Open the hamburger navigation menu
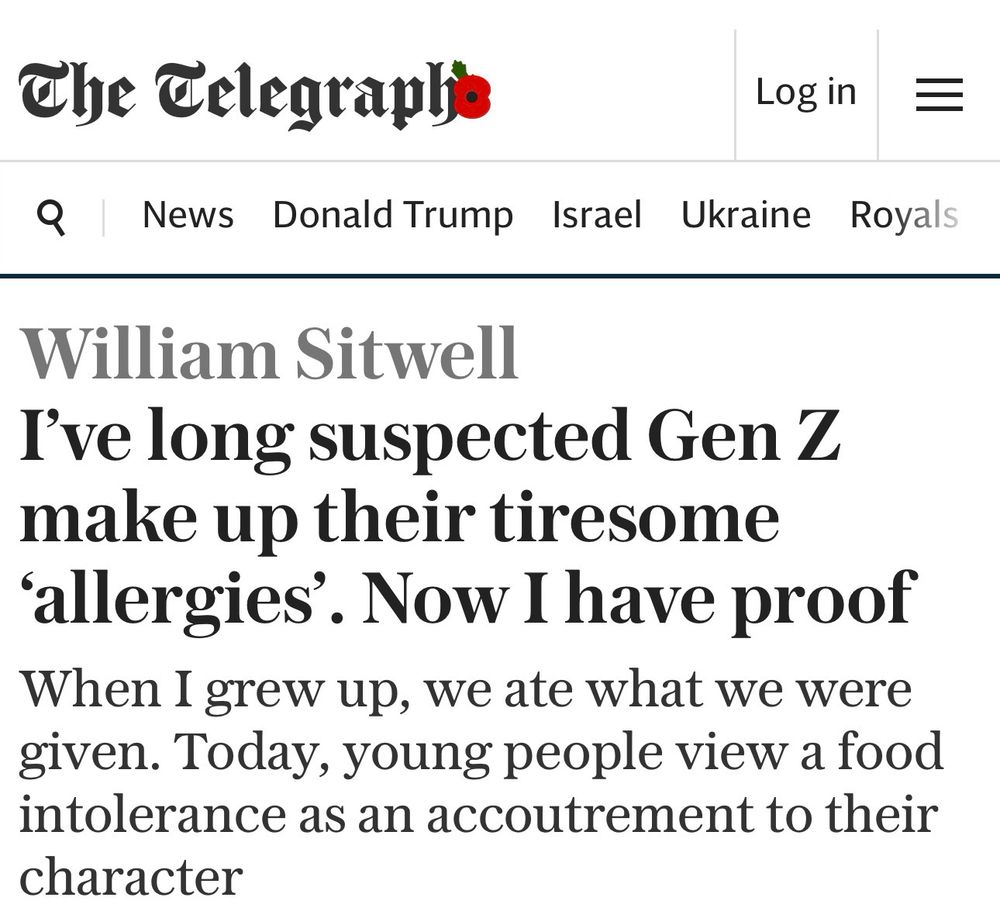This screenshot has width=1000, height=912. point(937,92)
